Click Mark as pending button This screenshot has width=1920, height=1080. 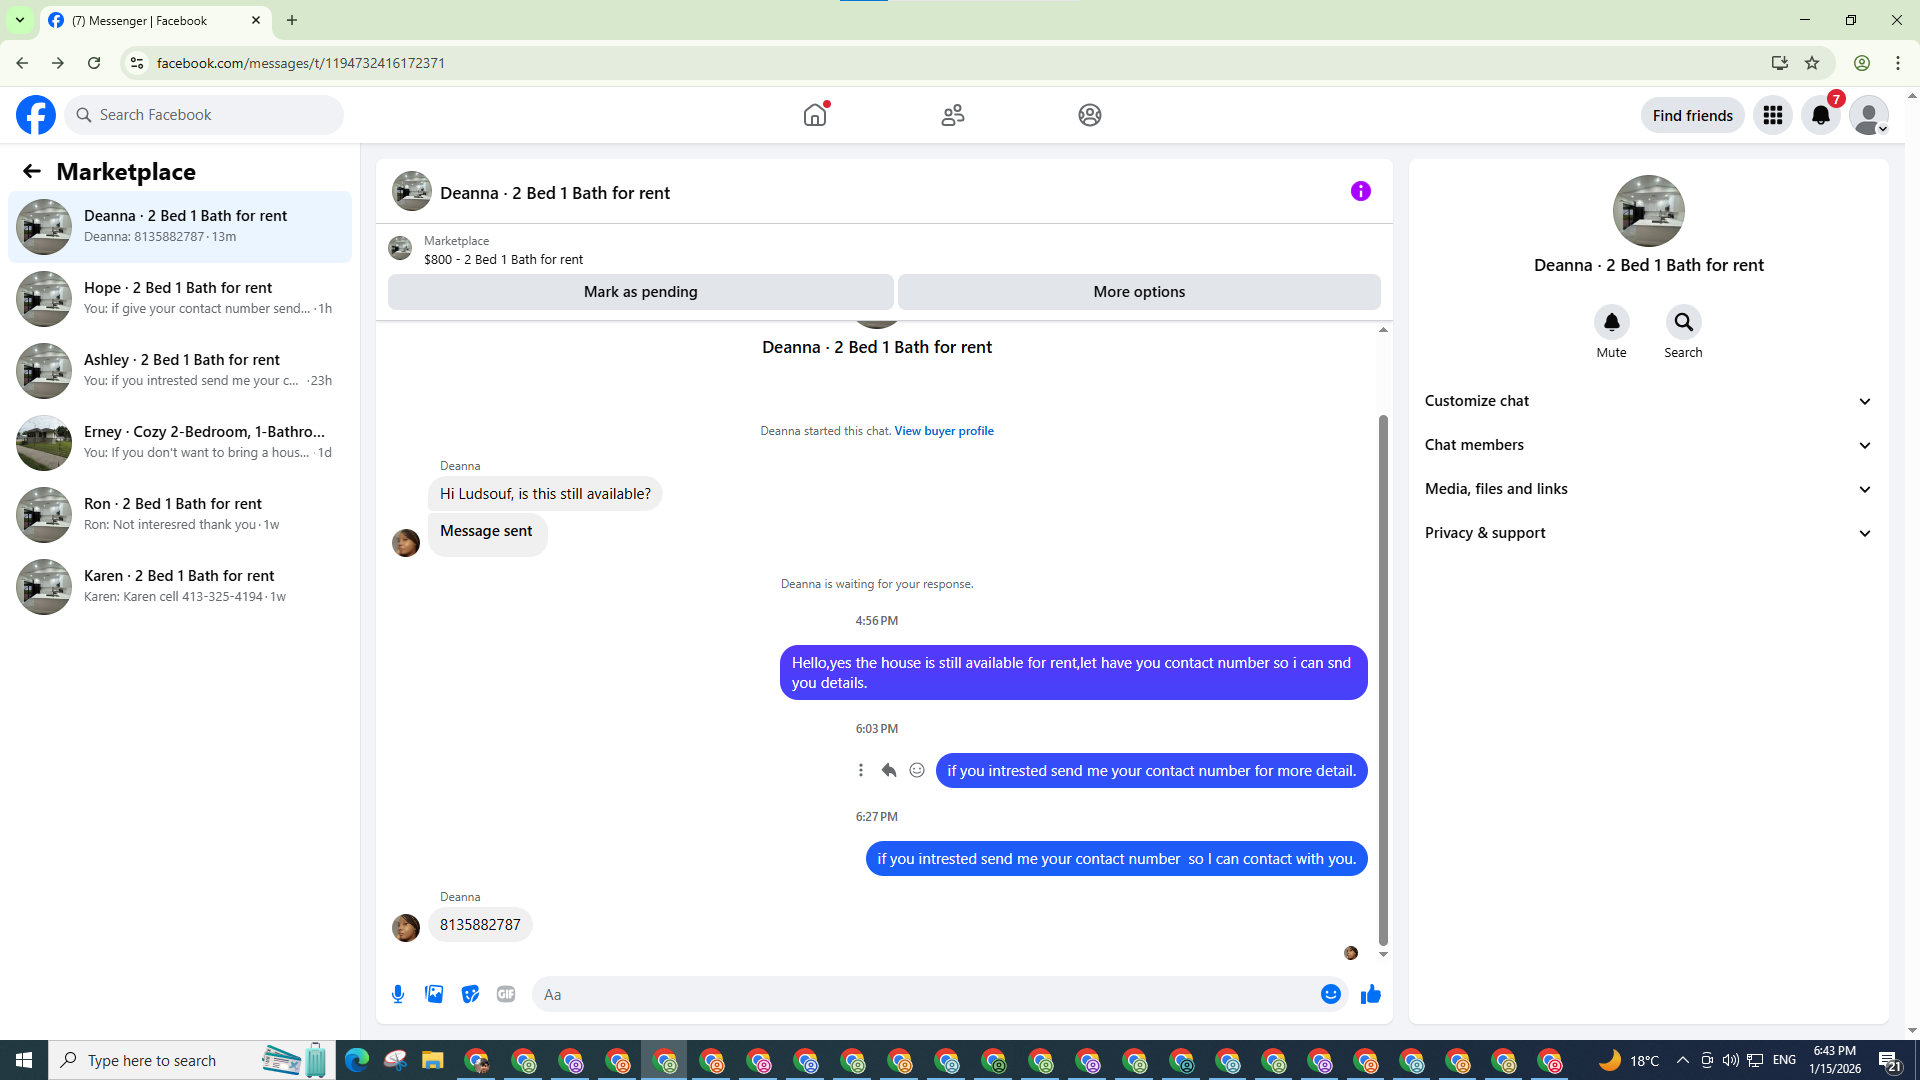tap(640, 292)
